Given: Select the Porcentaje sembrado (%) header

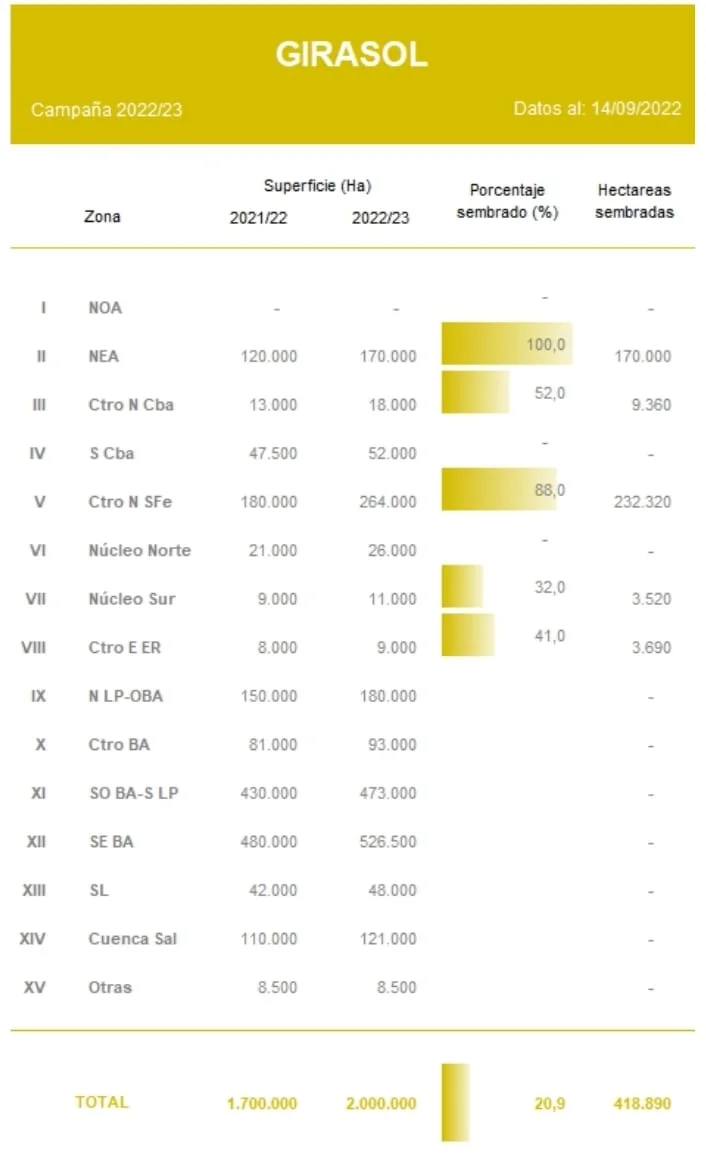Looking at the screenshot, I should [507, 201].
